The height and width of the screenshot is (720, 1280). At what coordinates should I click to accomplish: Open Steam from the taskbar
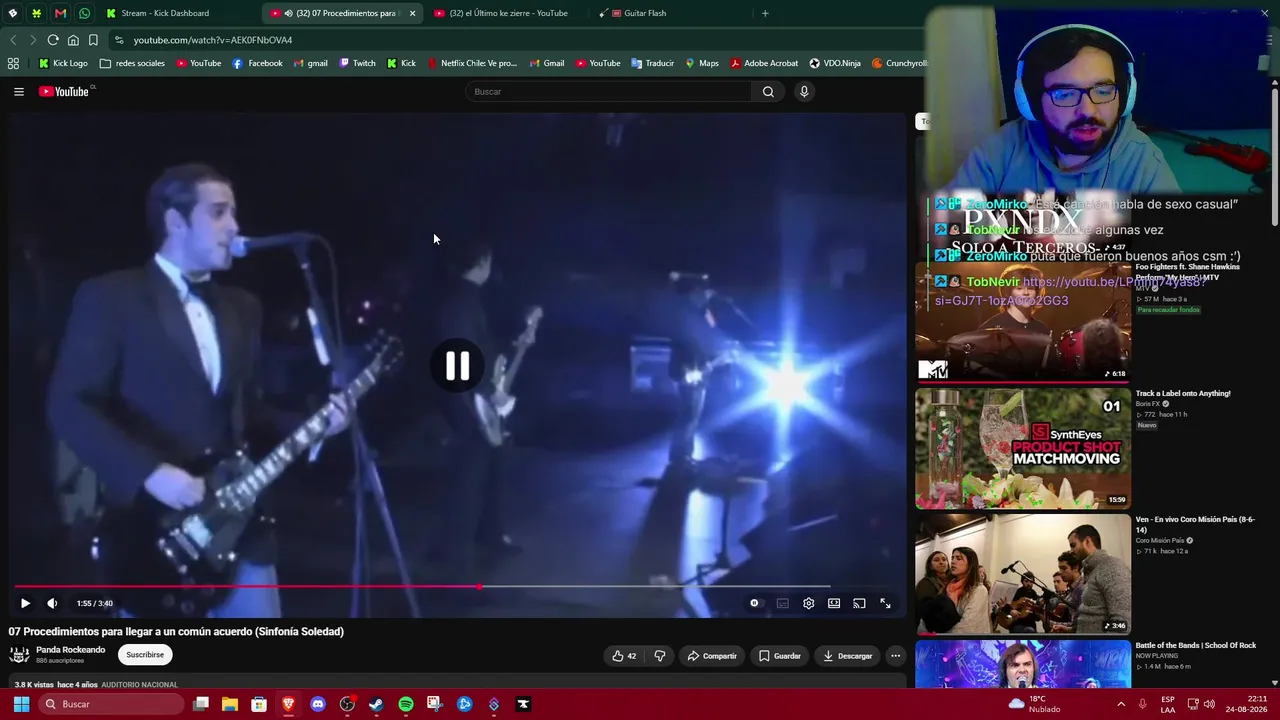(376, 704)
